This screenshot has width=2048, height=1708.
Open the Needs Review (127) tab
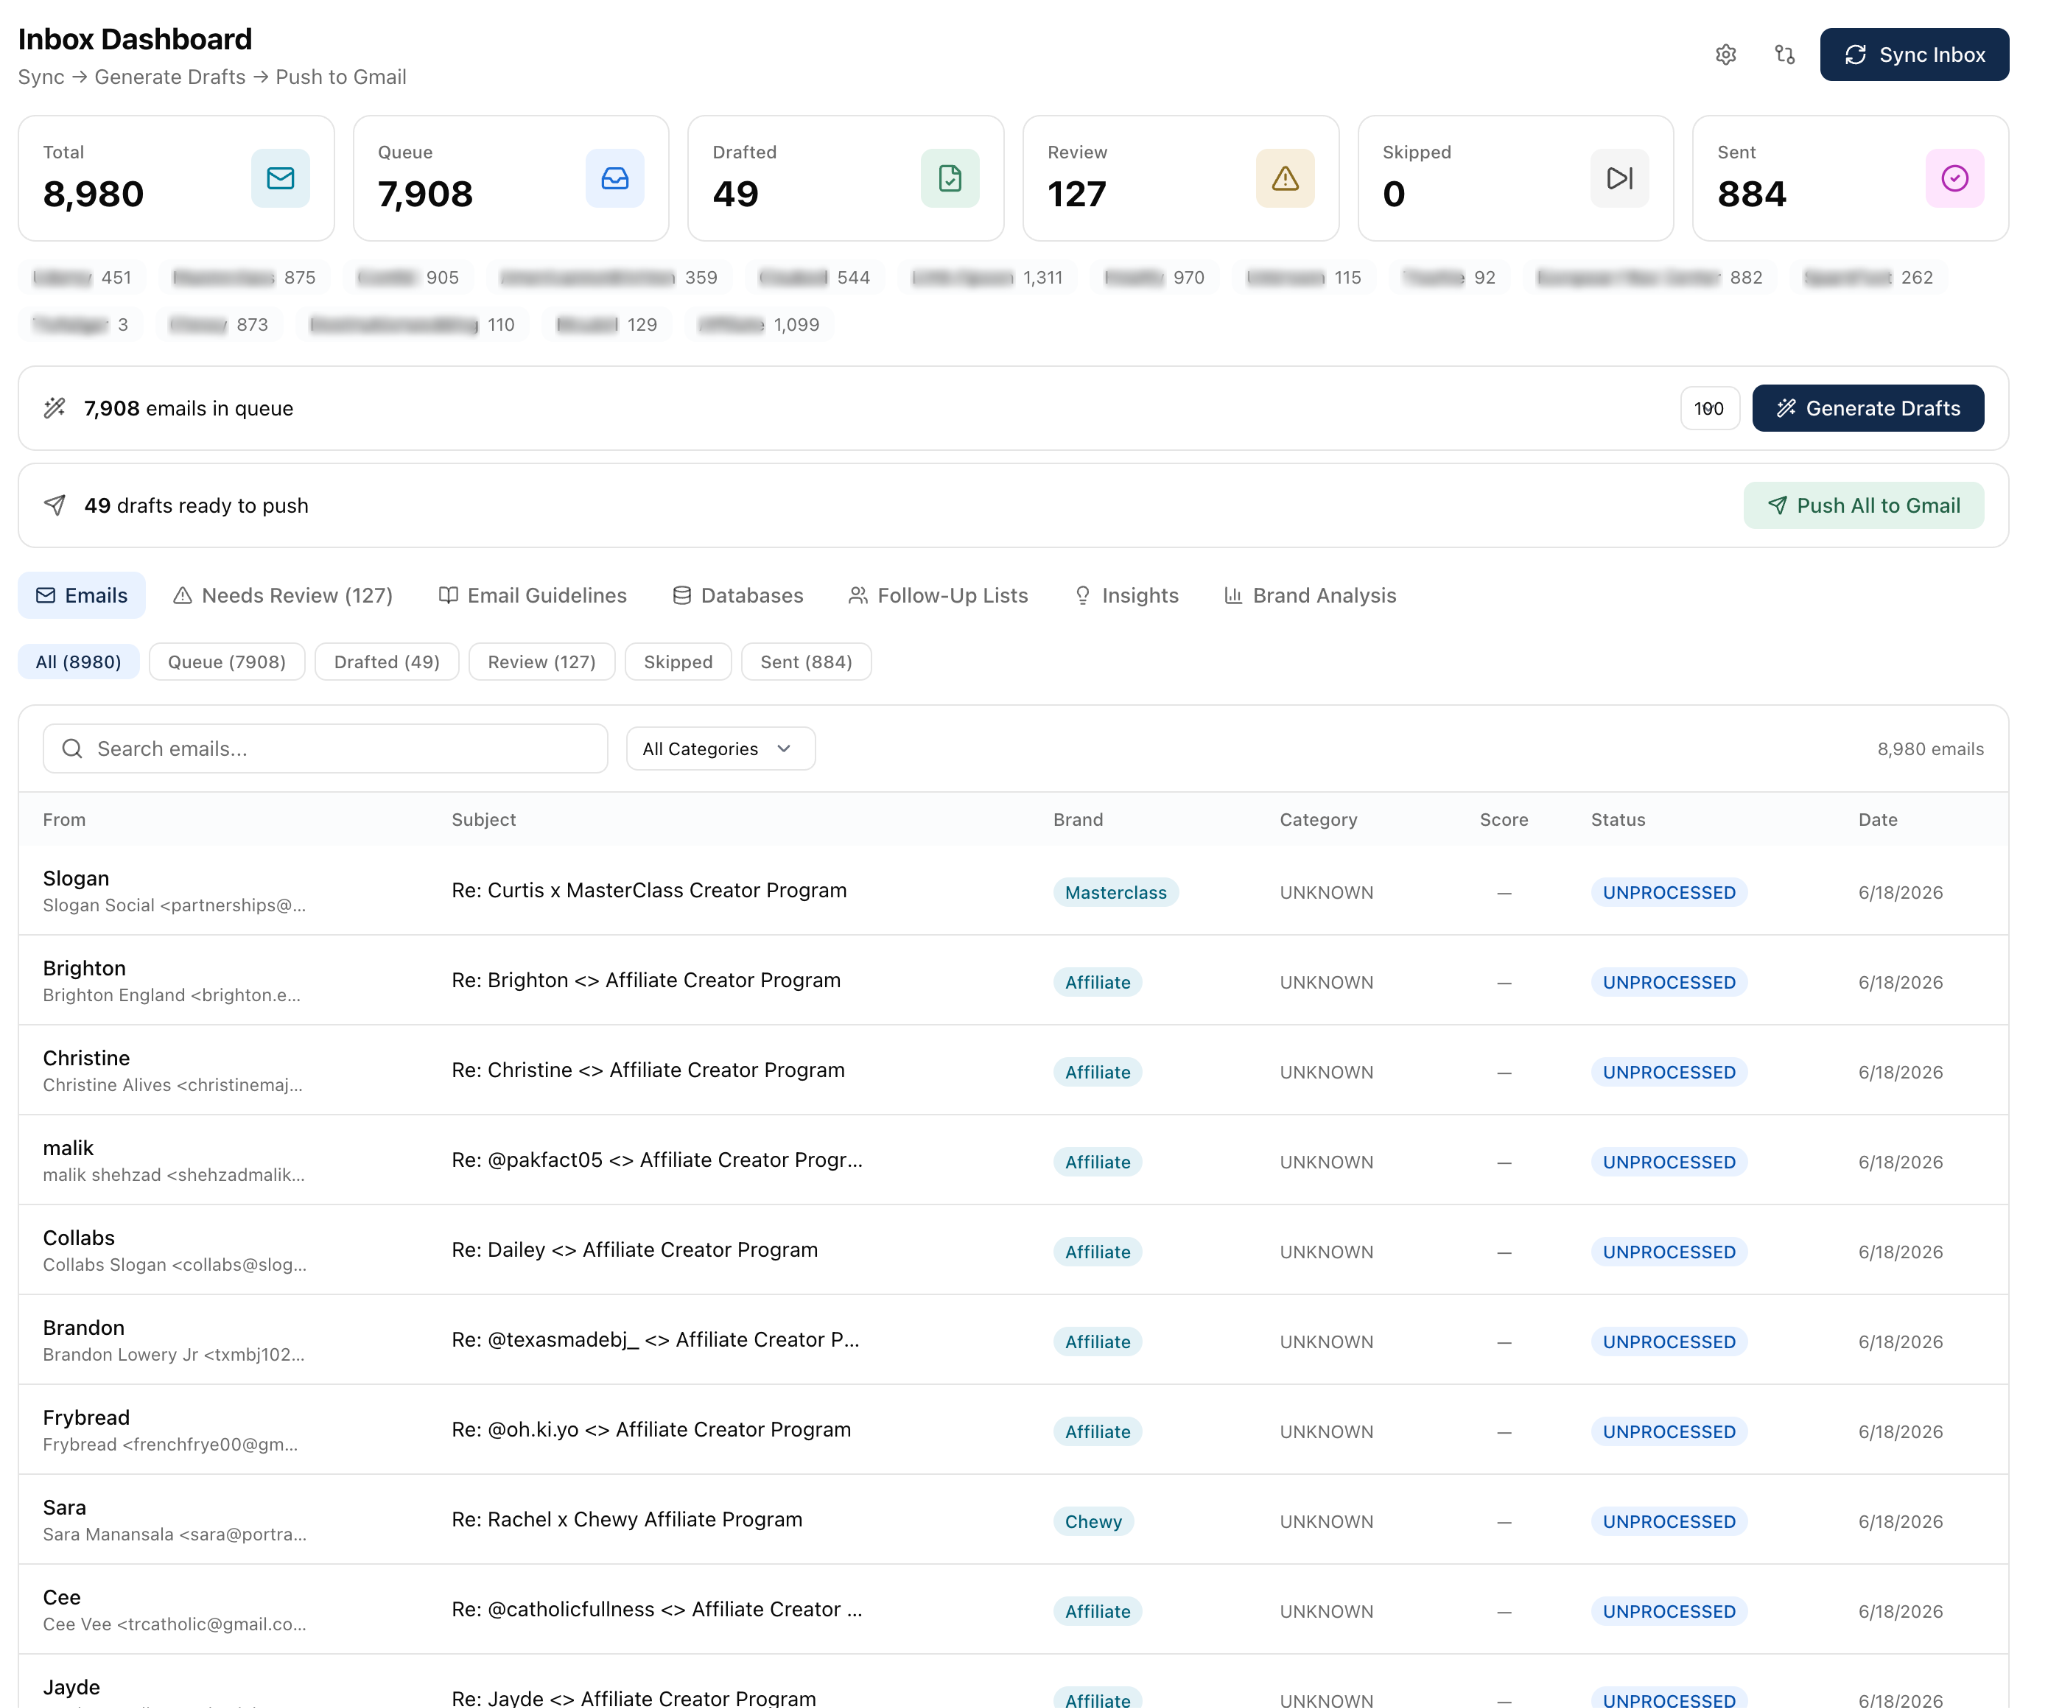(x=283, y=595)
